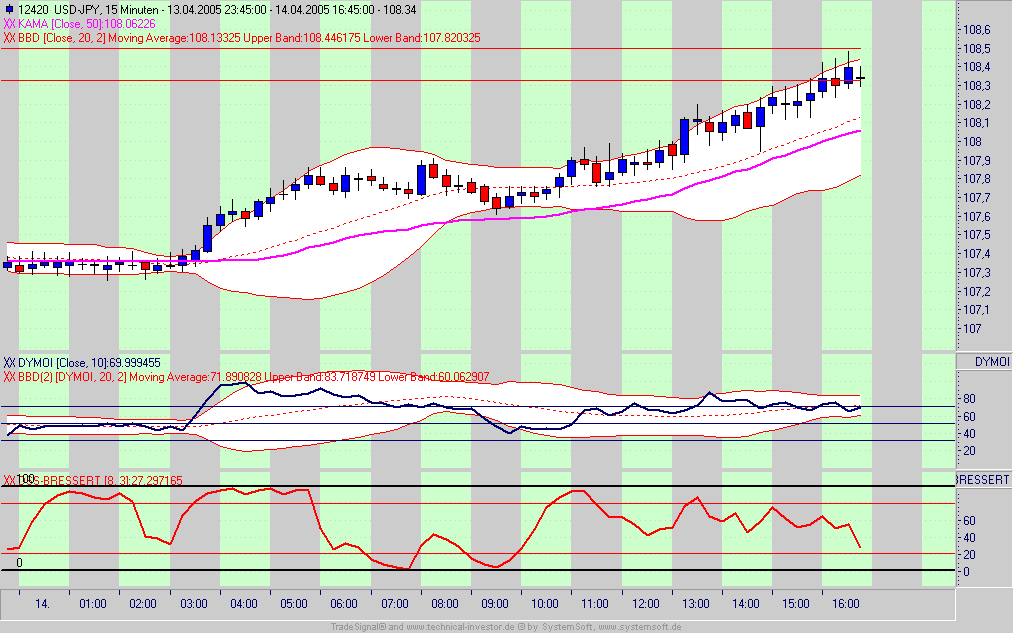Click the "0" label at left of BRESSERT pane
The image size is (1013, 633).
[x=19, y=563]
